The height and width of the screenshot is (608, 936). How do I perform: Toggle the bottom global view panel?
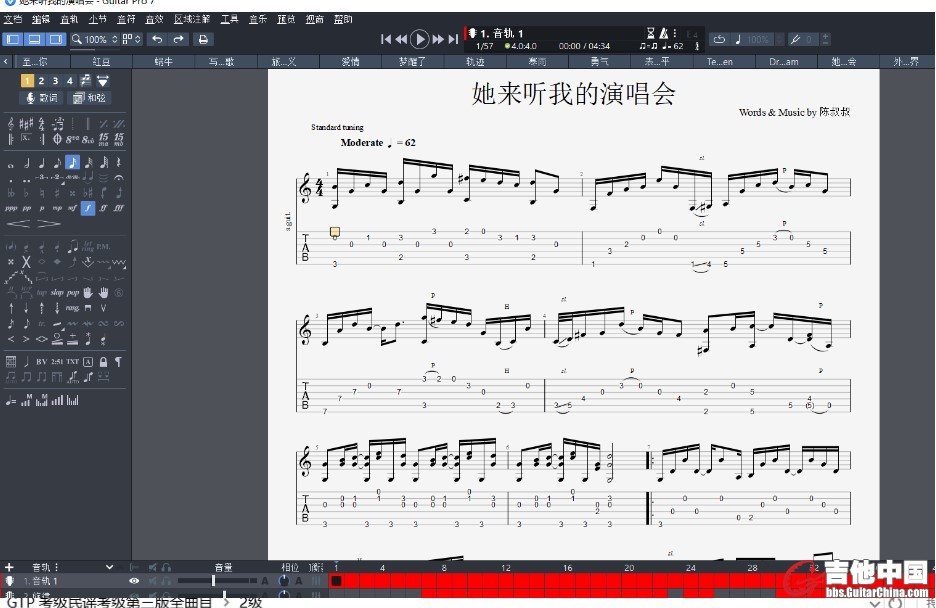point(35,39)
